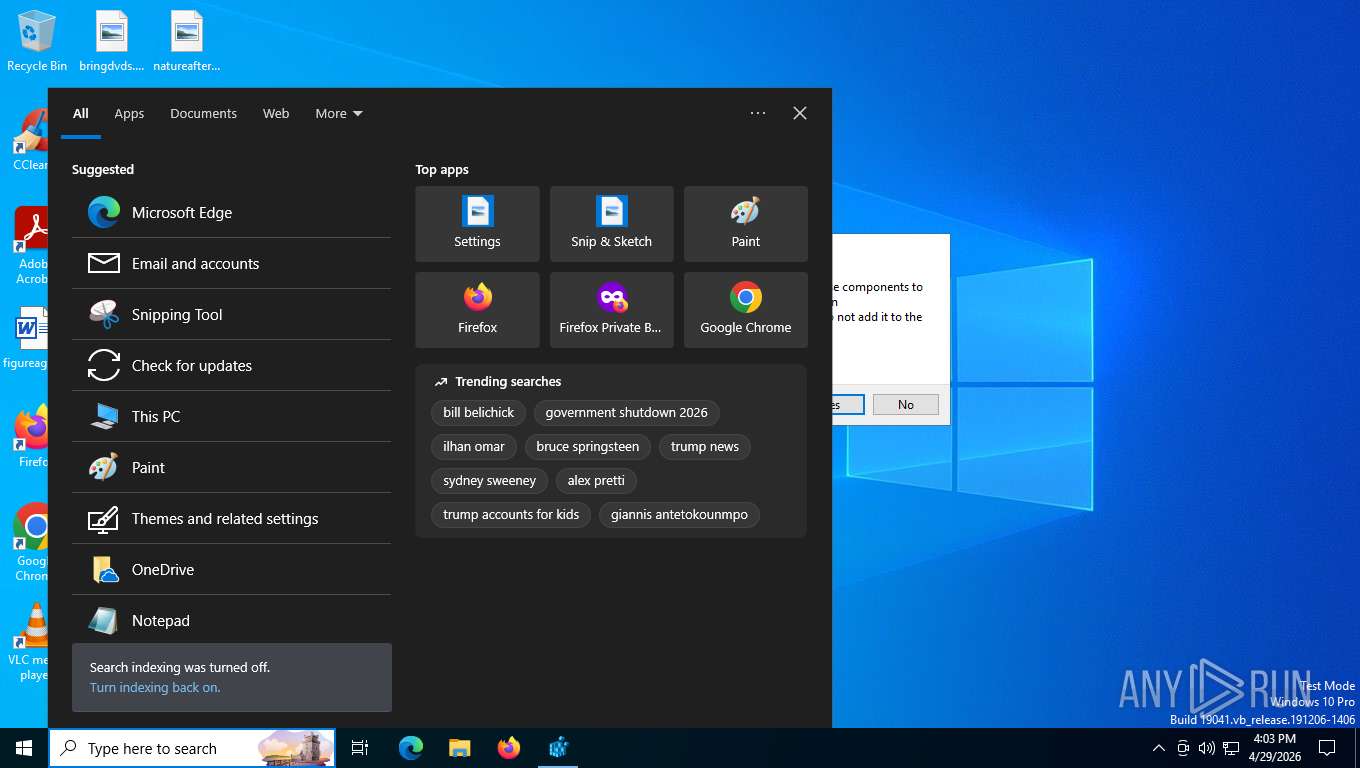
Task: Open Task View on taskbar
Action: (360, 748)
